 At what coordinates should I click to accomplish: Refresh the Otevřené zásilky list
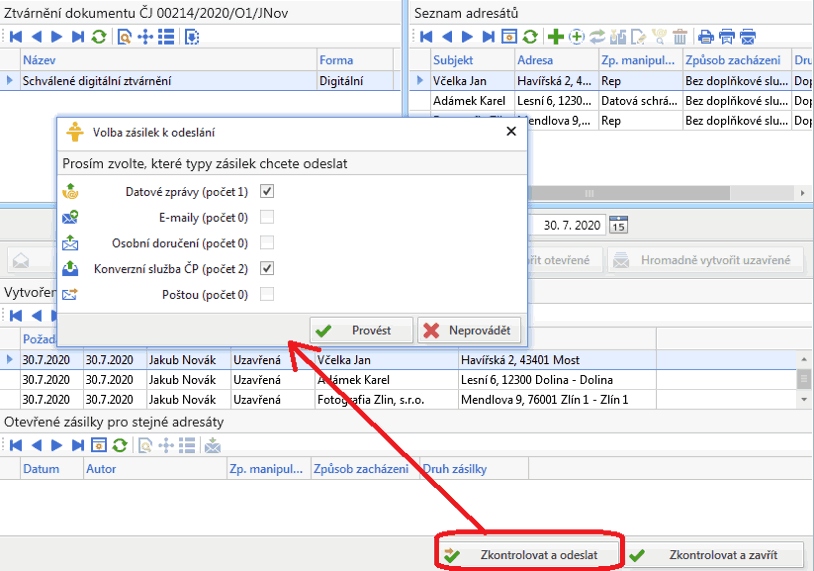pyautogui.click(x=119, y=446)
